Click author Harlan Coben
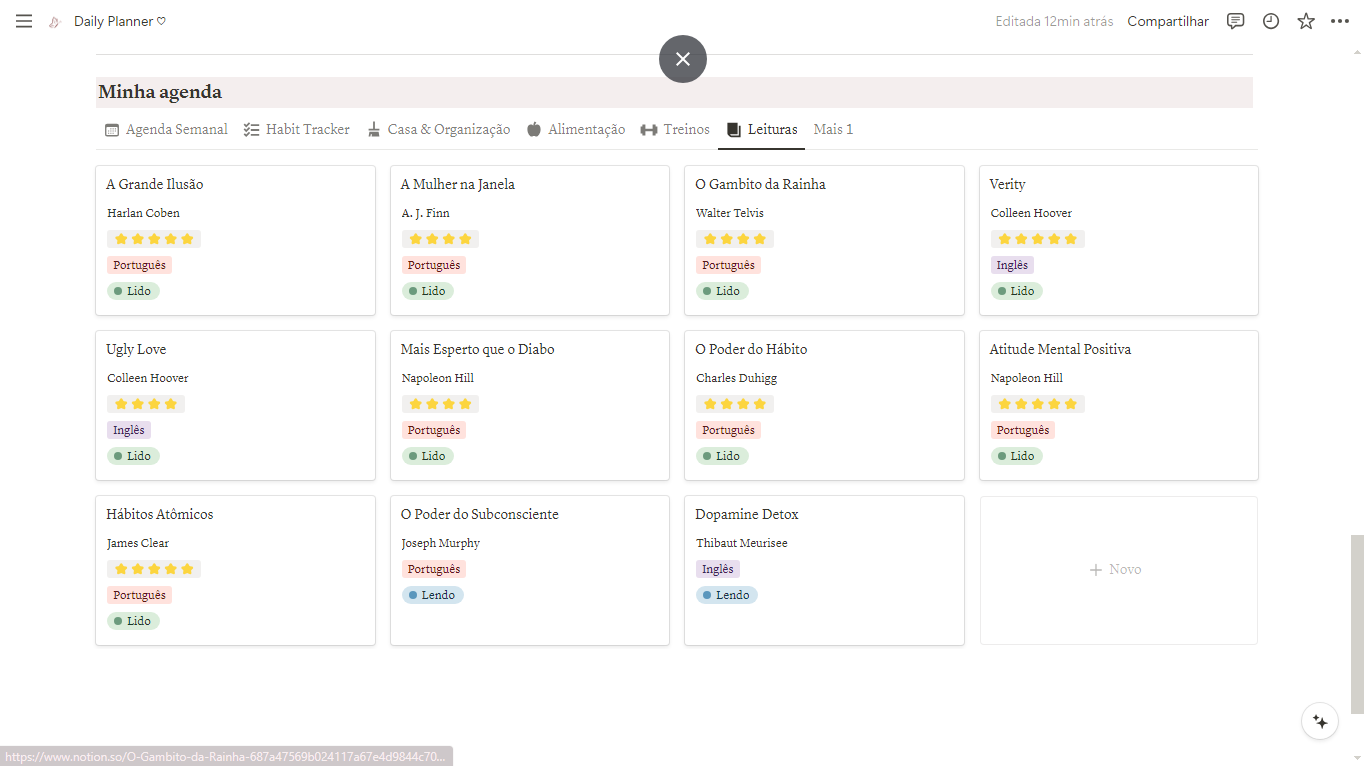The image size is (1365, 766). [x=144, y=213]
